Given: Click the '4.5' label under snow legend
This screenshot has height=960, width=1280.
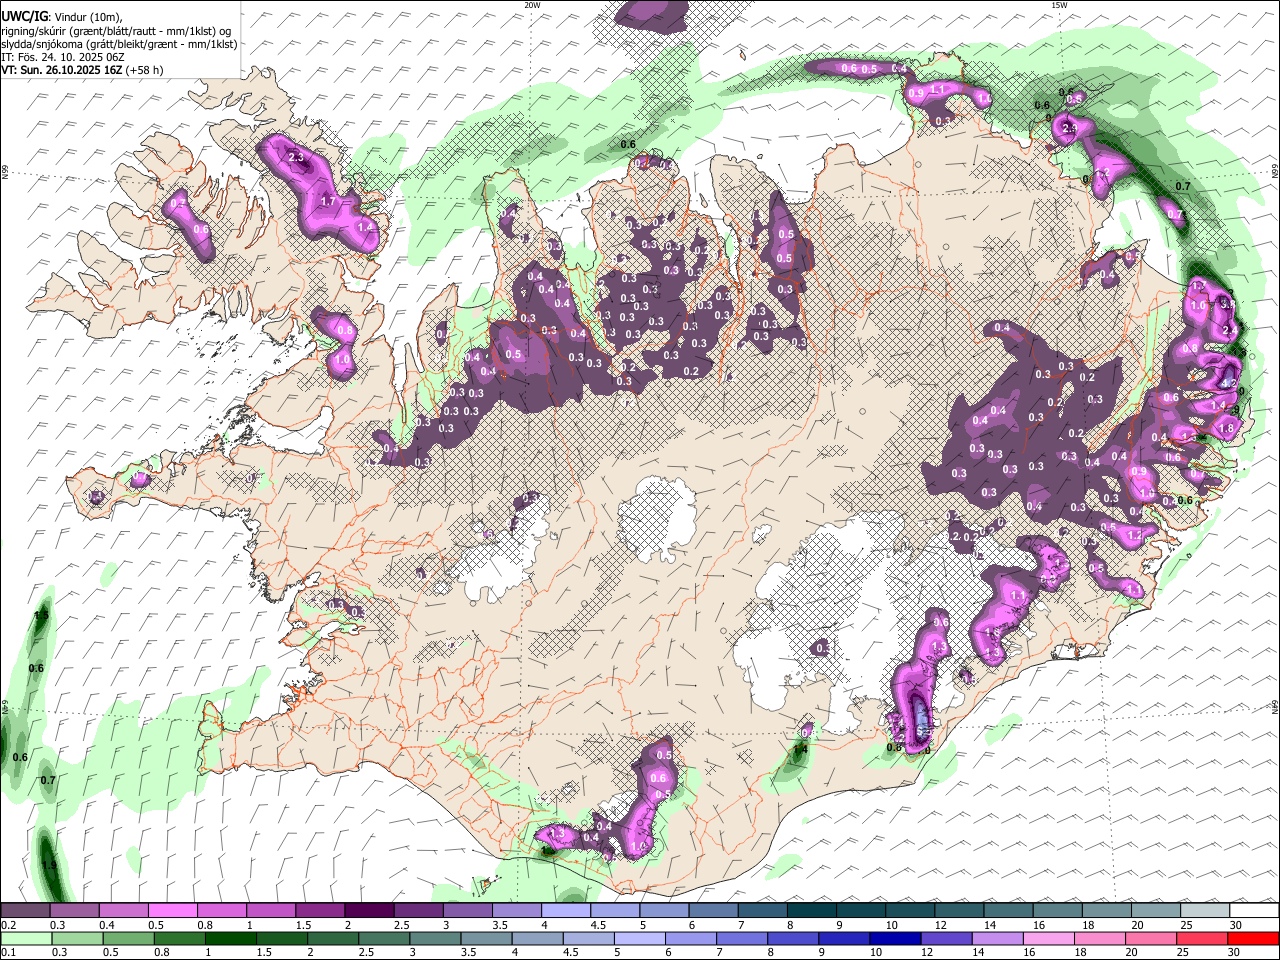Looking at the screenshot, I should 598,925.
